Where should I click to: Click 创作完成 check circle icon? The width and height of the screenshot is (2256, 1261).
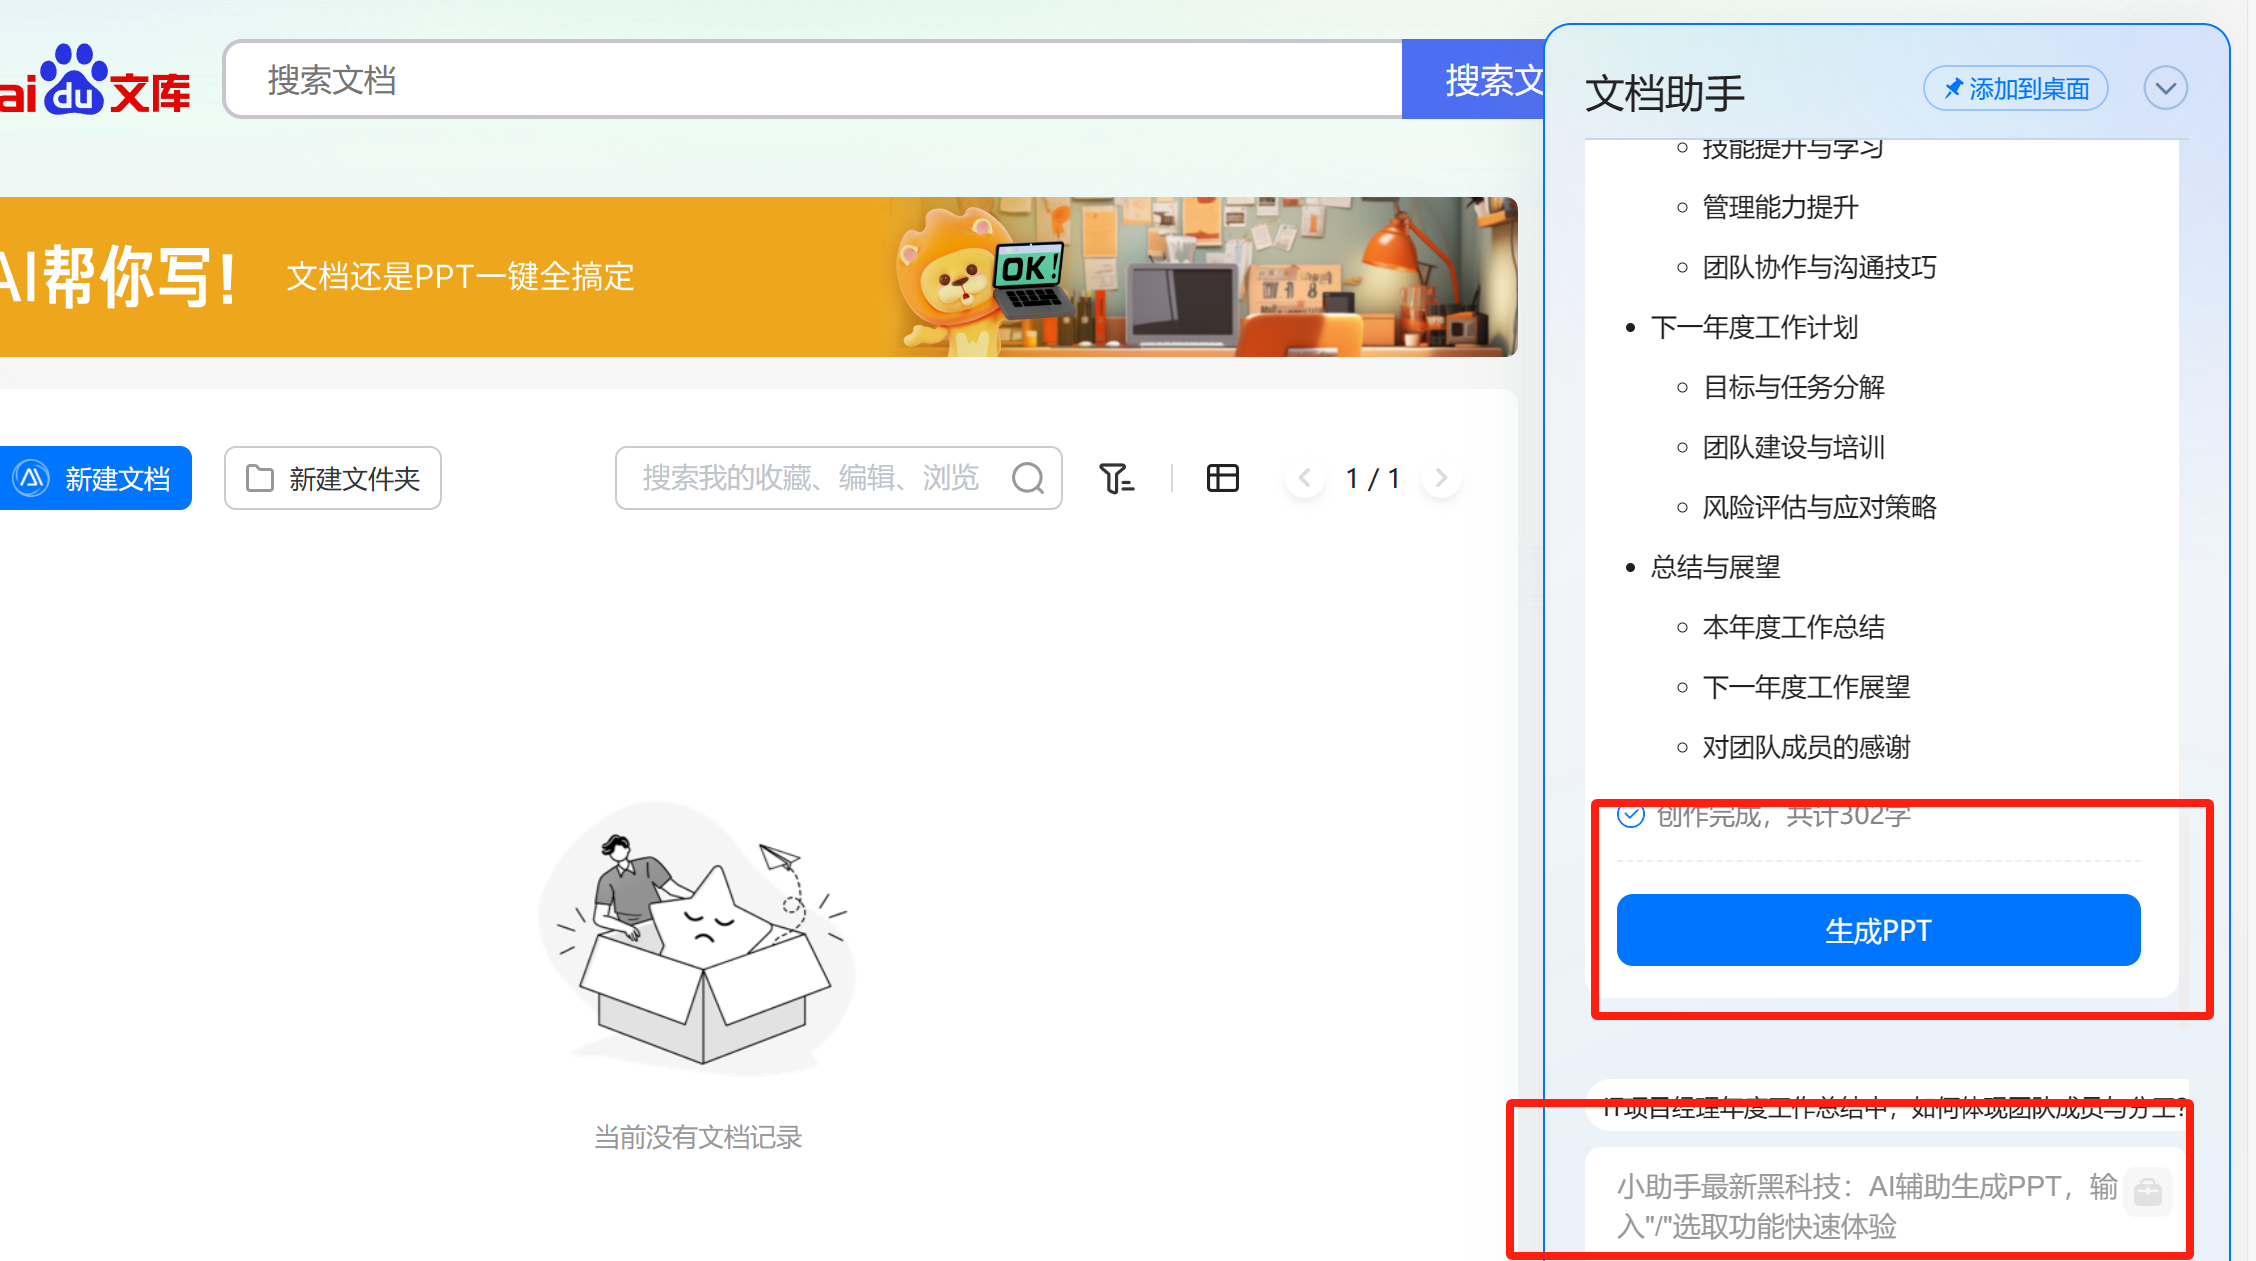[x=1631, y=816]
